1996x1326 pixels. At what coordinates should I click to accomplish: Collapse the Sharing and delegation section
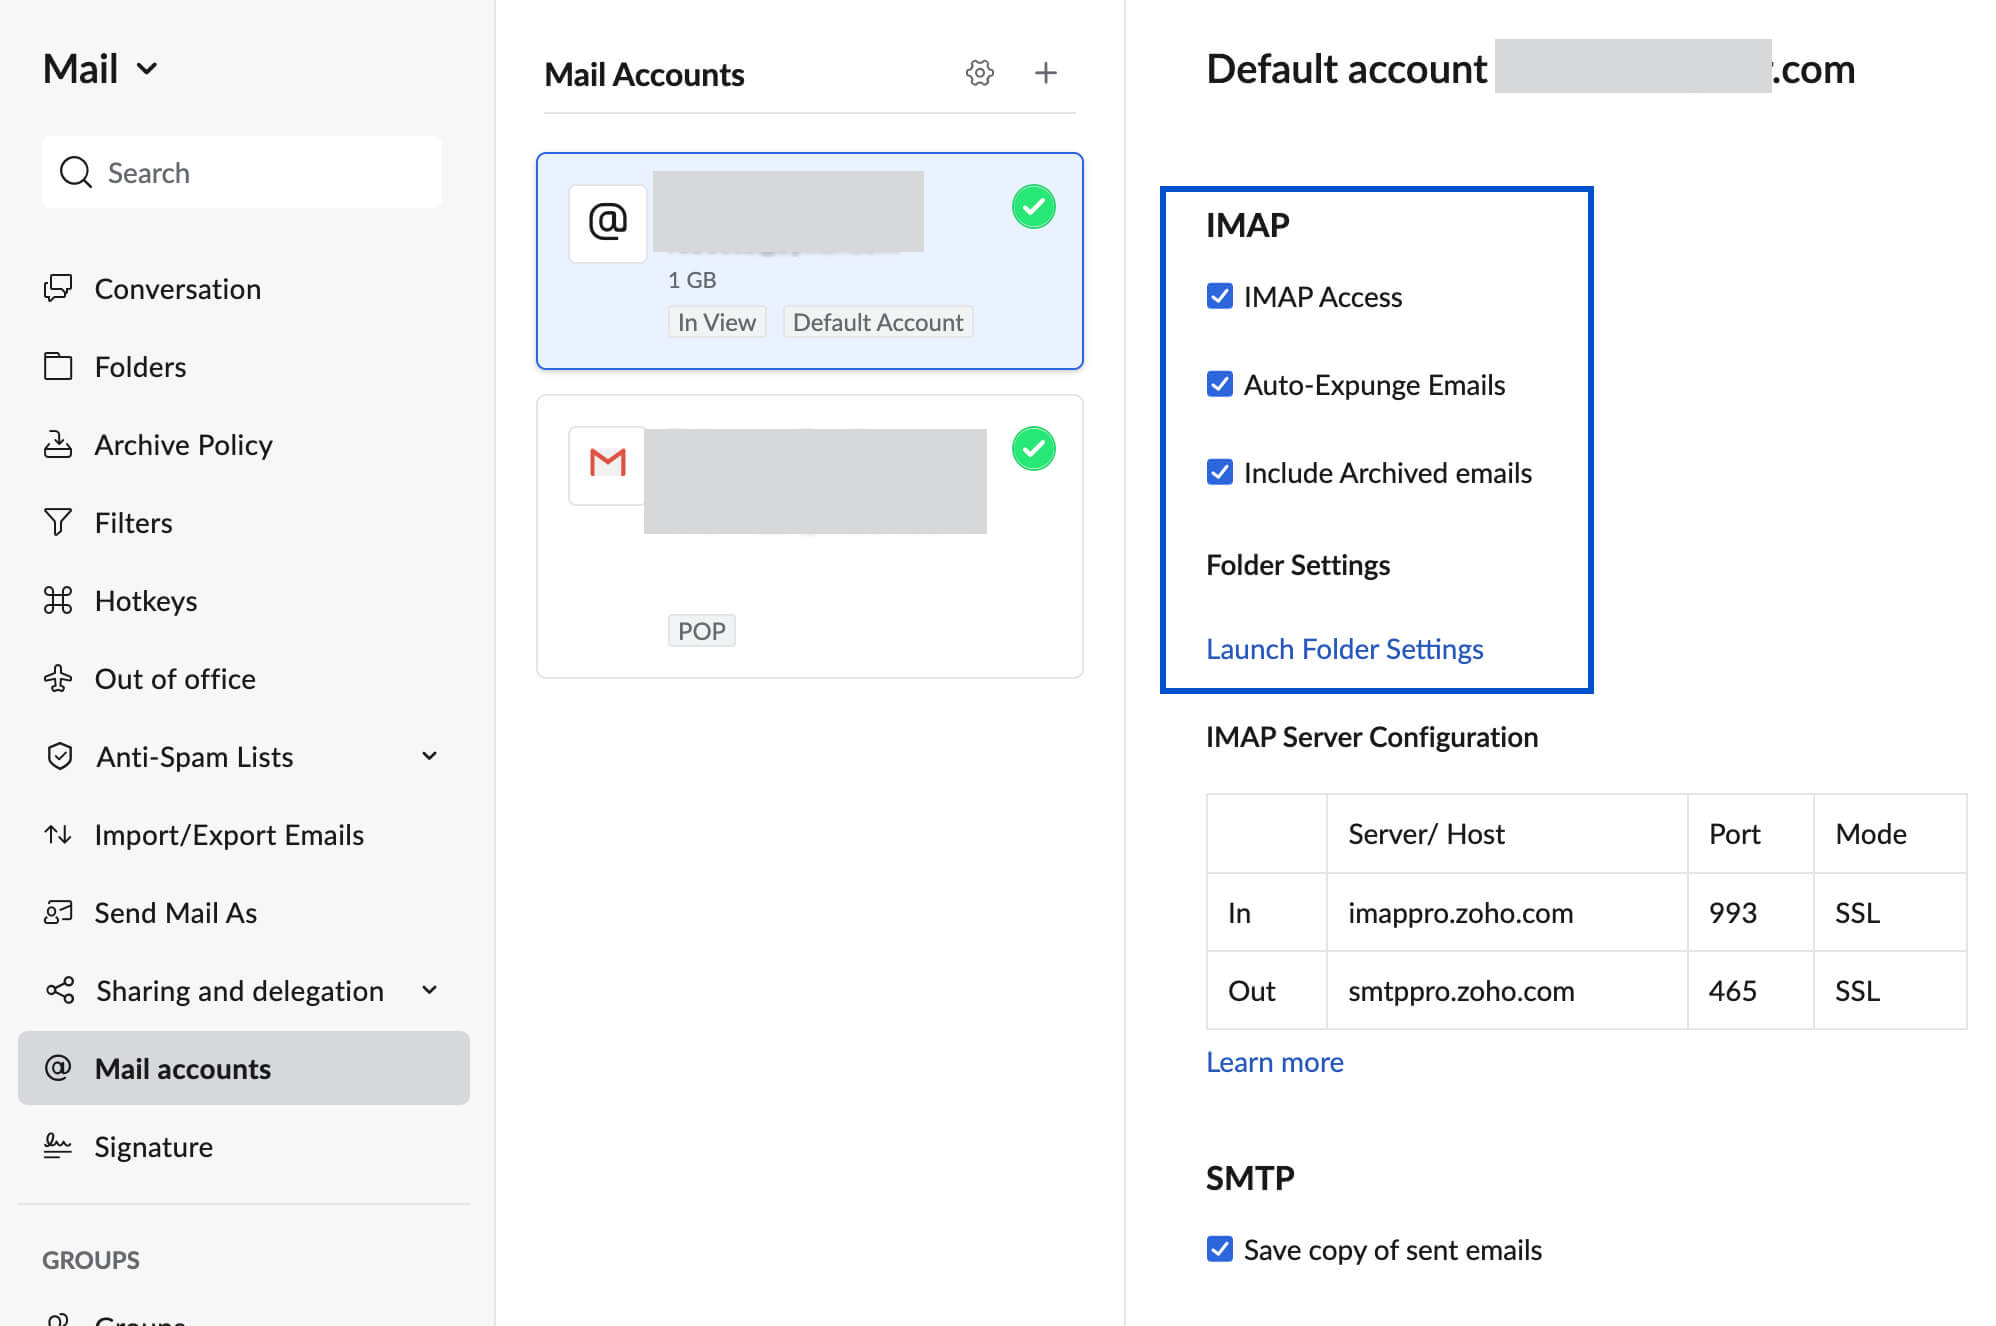coord(428,990)
